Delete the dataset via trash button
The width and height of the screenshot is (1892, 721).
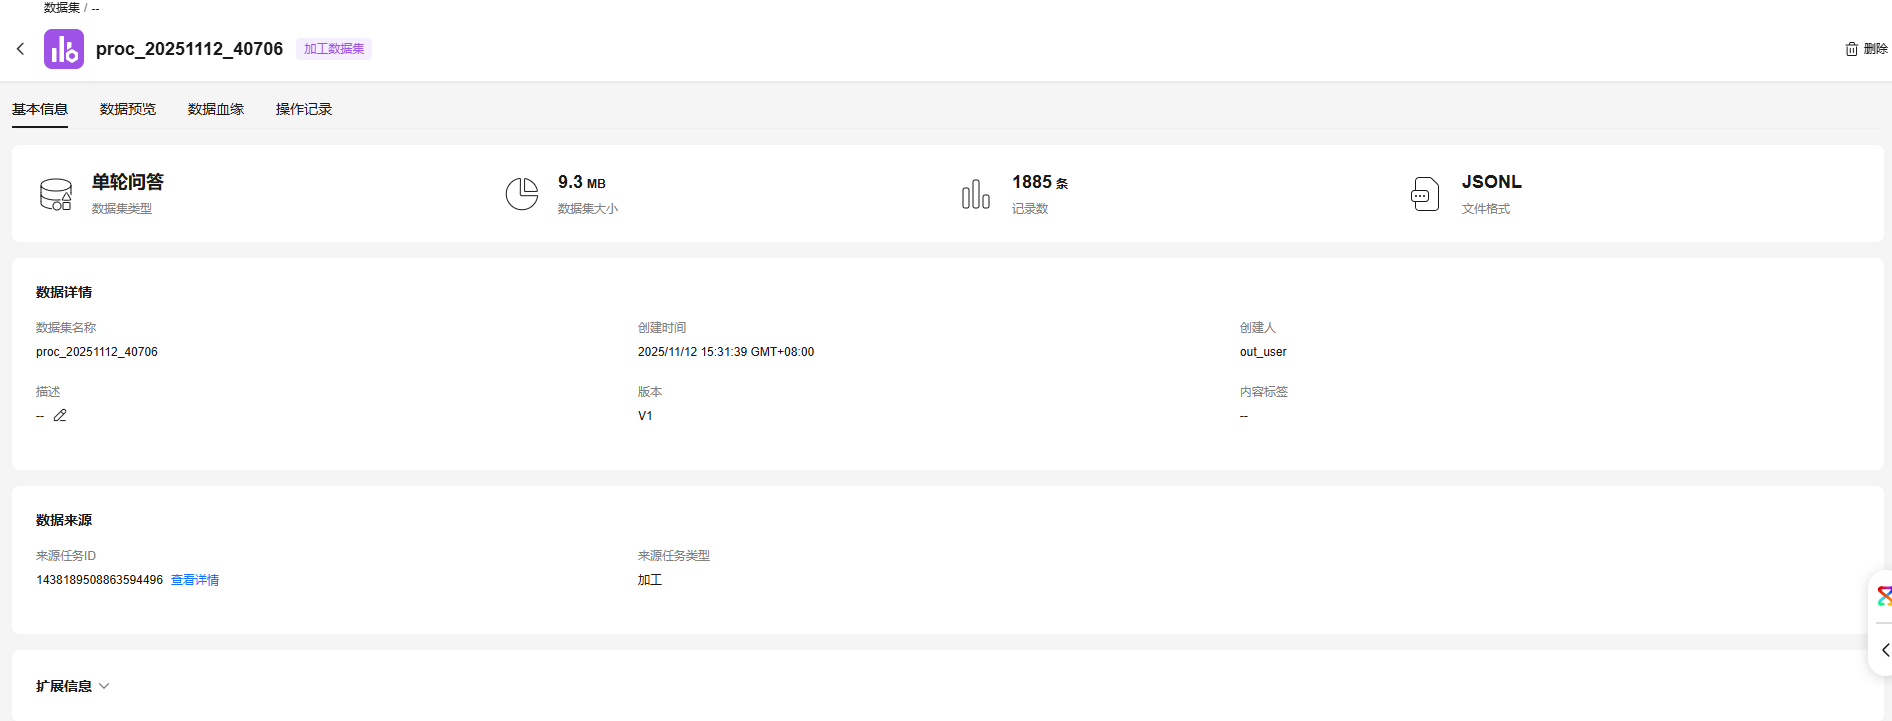pos(1866,49)
